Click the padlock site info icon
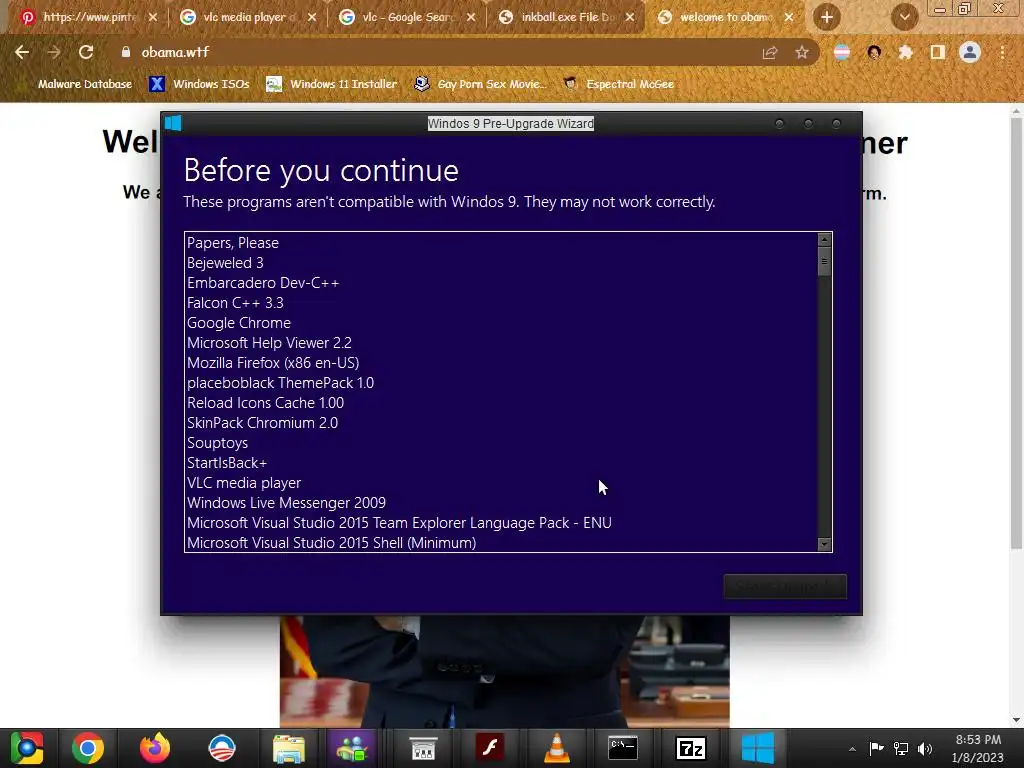Image resolution: width=1024 pixels, height=768 pixels. pos(125,52)
